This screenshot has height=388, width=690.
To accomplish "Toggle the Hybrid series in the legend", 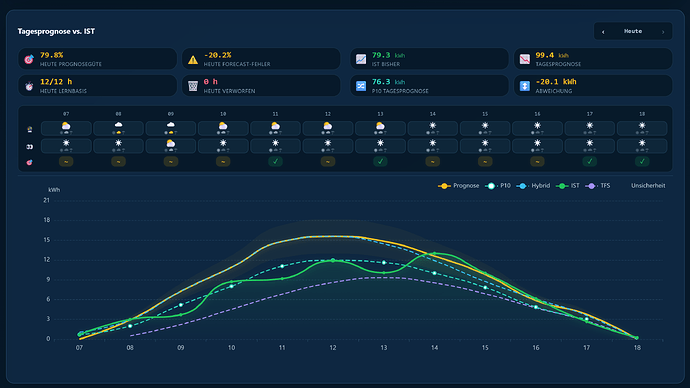I will [533, 186].
